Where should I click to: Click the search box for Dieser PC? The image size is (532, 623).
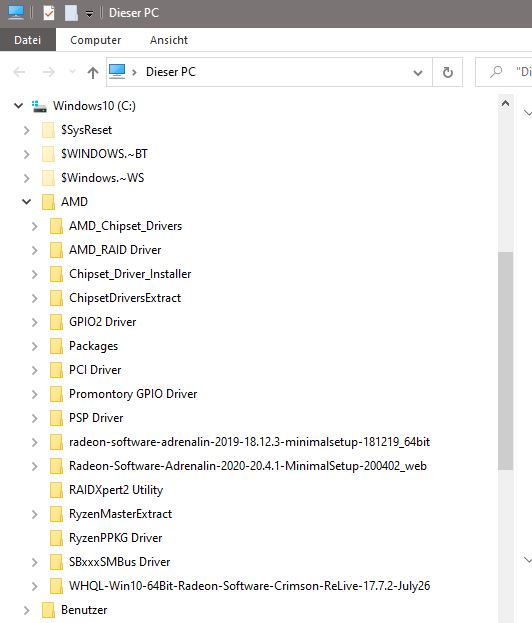(504, 72)
